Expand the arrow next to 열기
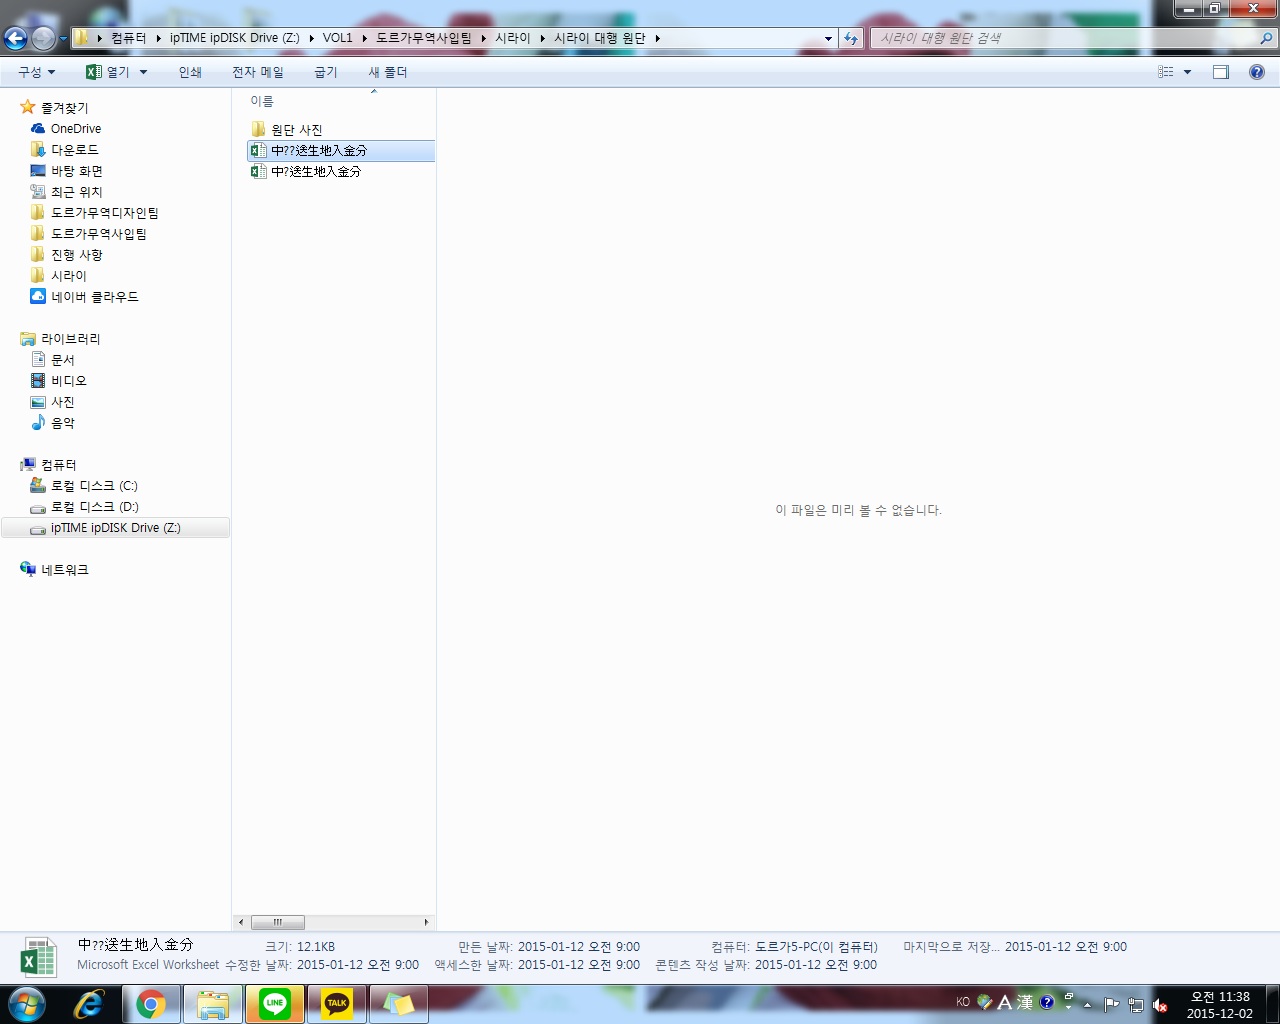The image size is (1280, 1024). click(143, 72)
